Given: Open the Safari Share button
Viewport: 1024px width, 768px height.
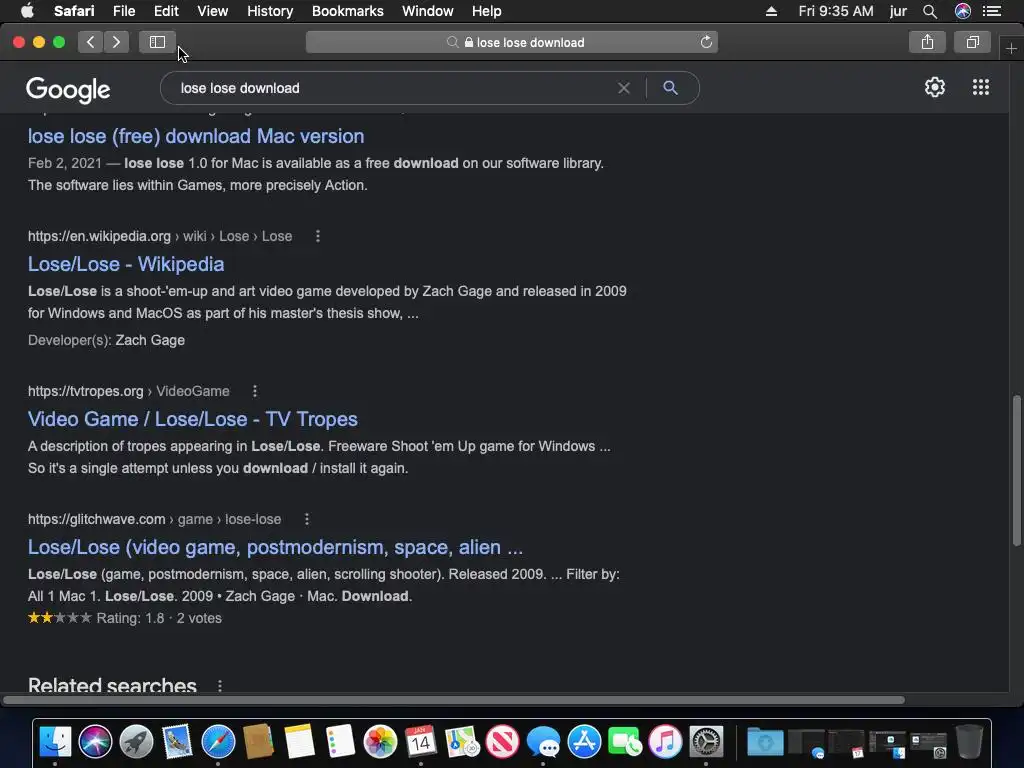Looking at the screenshot, I should point(927,42).
